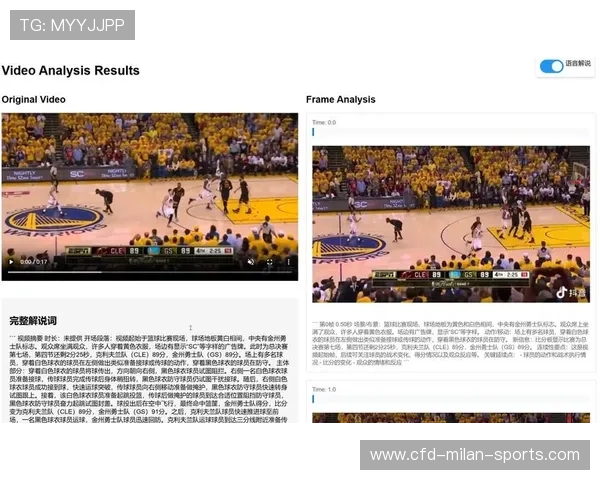Click the Time 0.0 frame description text
Viewport: 600px width, 480px height.
(450, 343)
